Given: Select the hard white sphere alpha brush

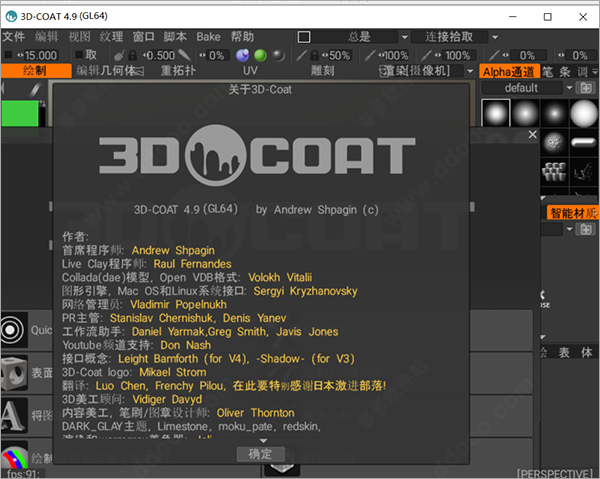Looking at the screenshot, I should (x=584, y=113).
